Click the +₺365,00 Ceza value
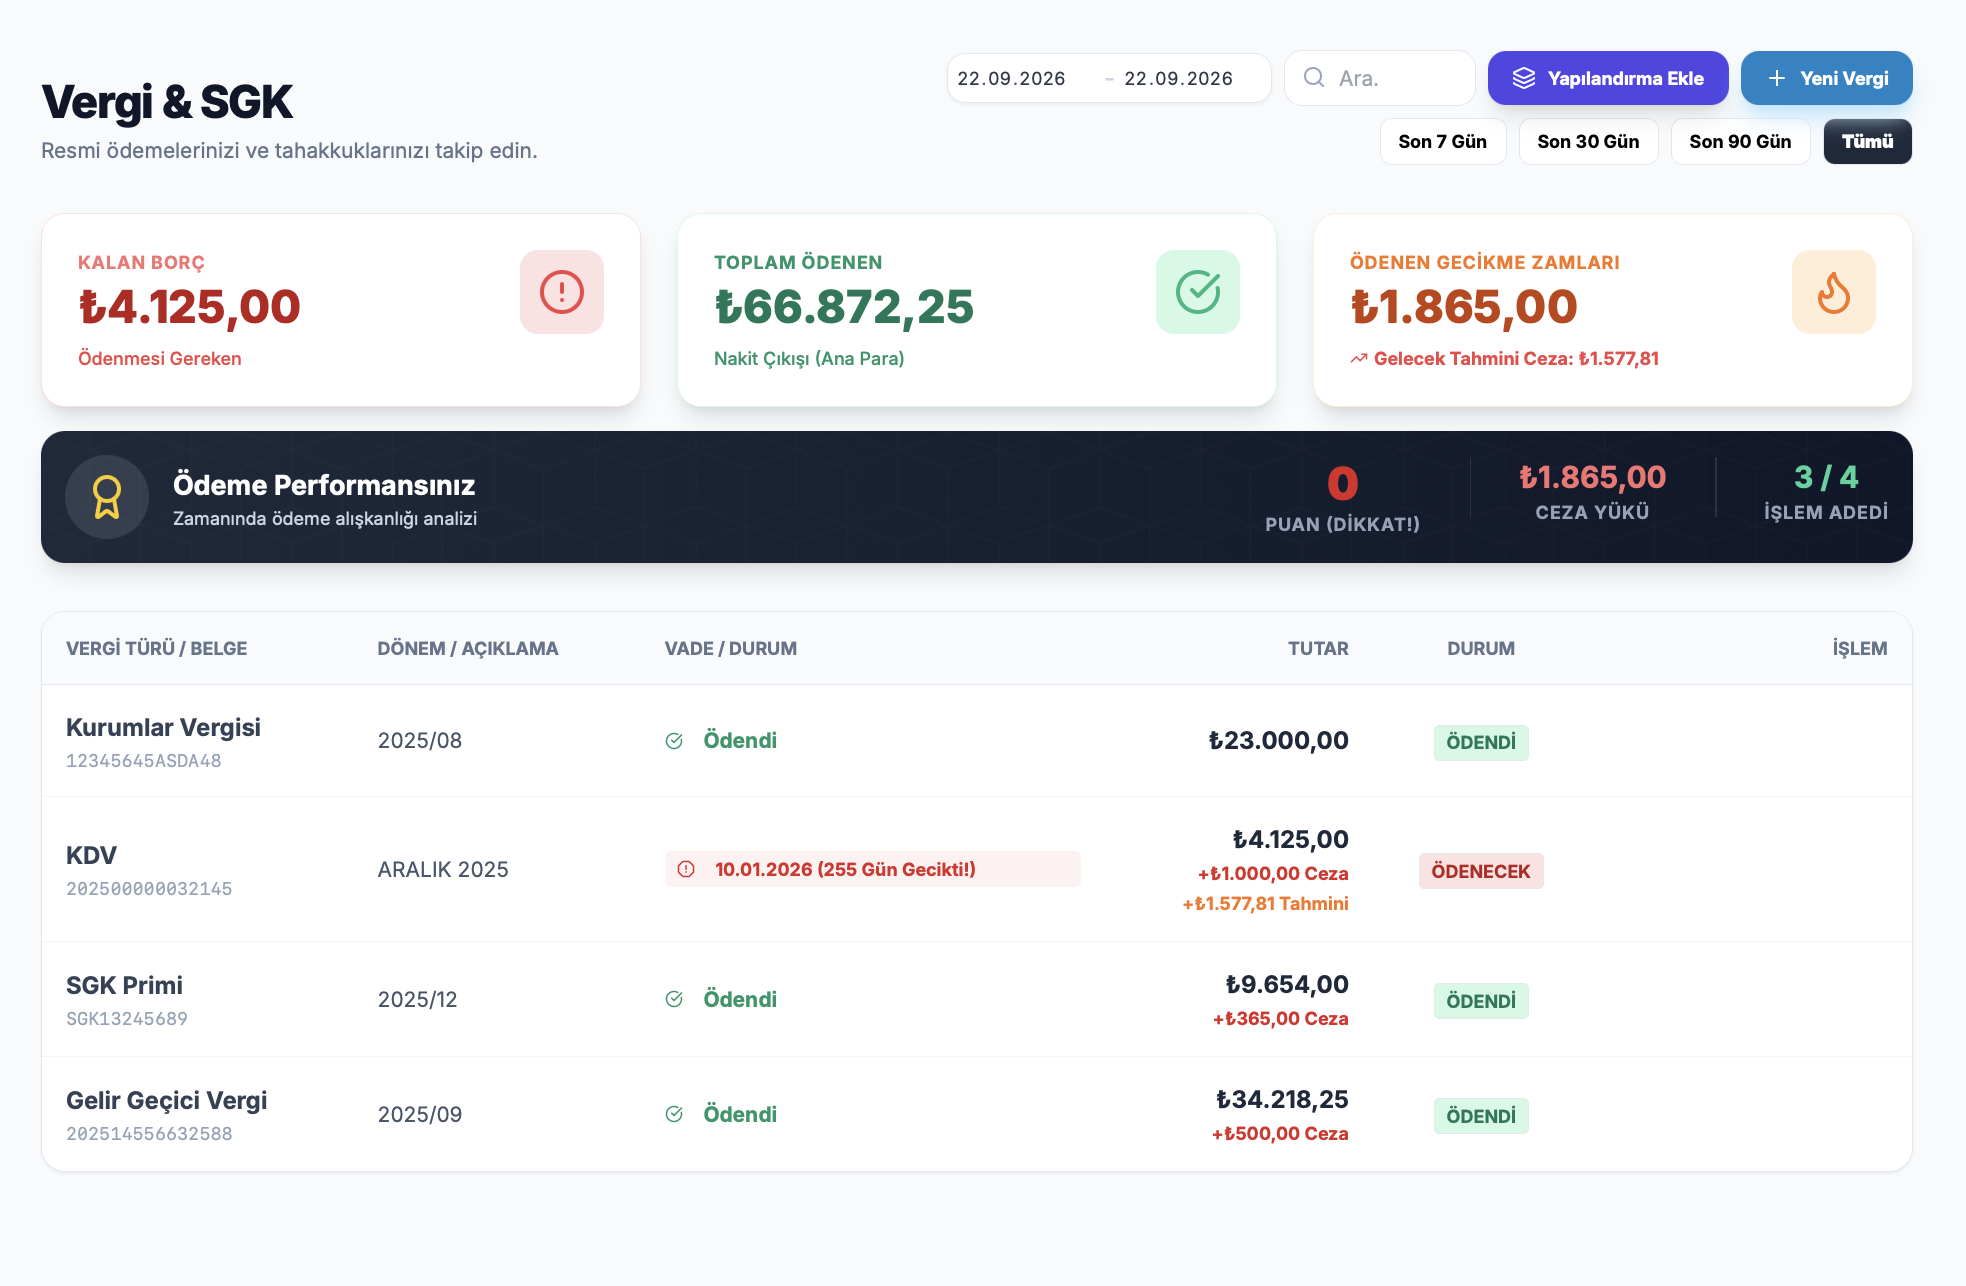 click(x=1280, y=1019)
